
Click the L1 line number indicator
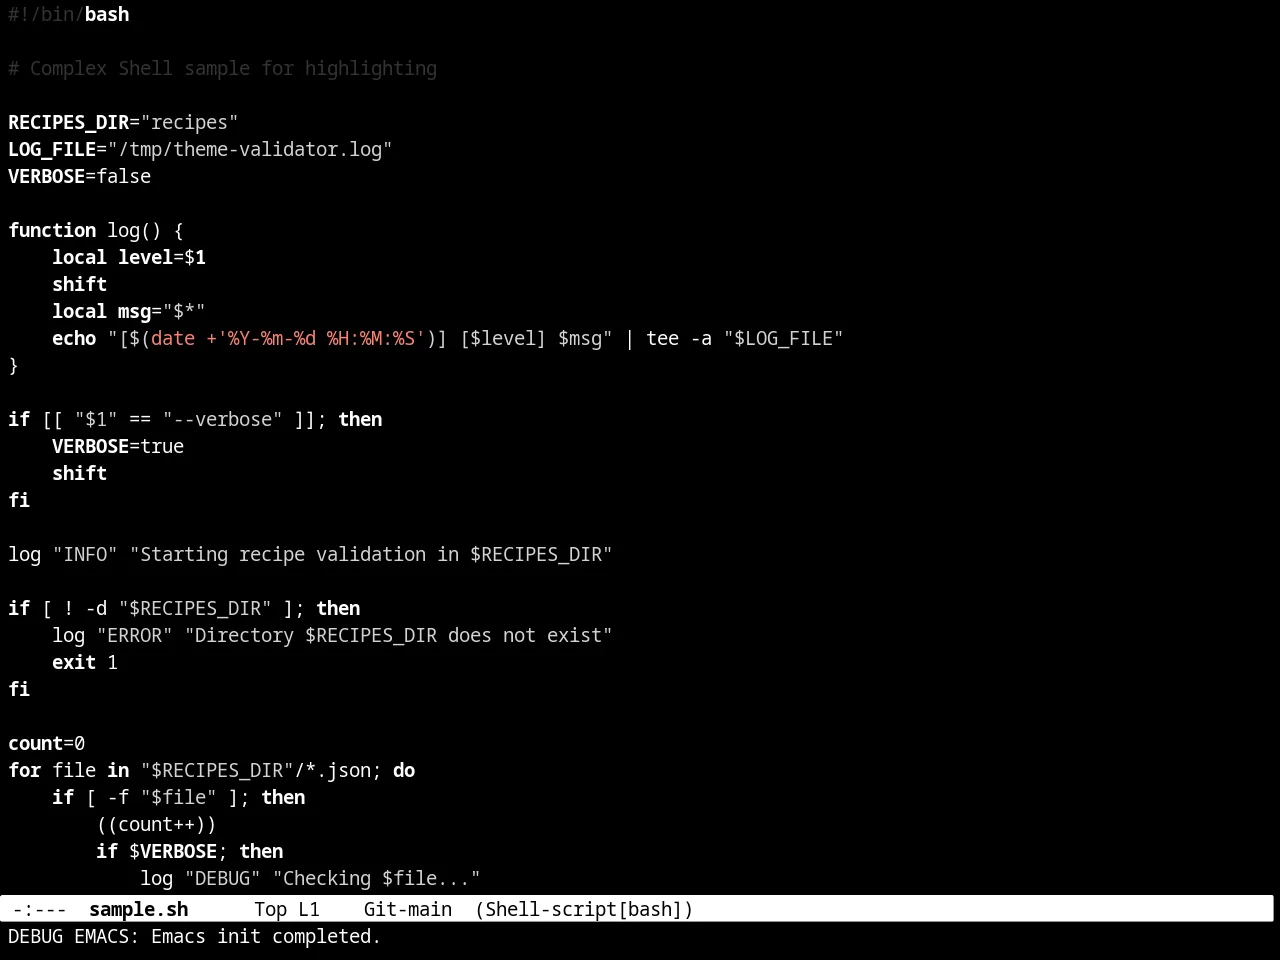point(309,909)
